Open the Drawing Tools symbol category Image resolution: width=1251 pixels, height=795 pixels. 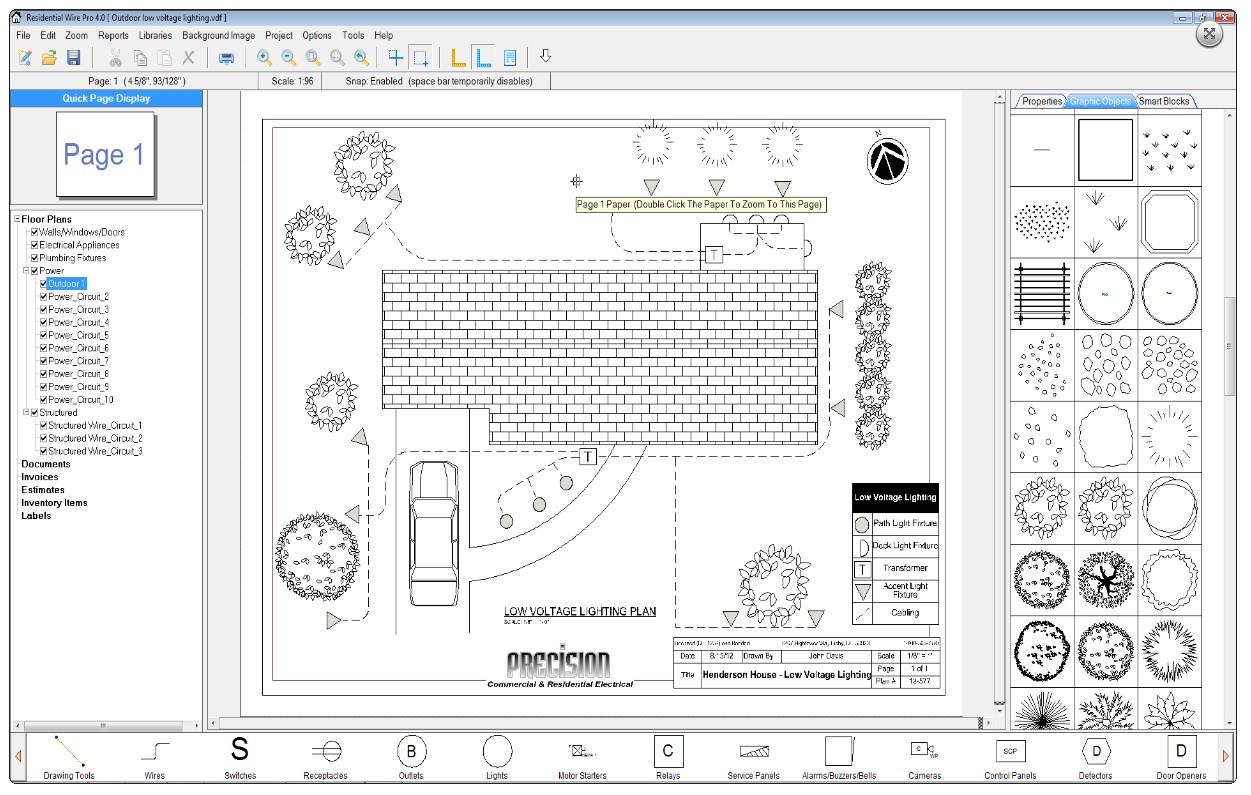point(69,757)
